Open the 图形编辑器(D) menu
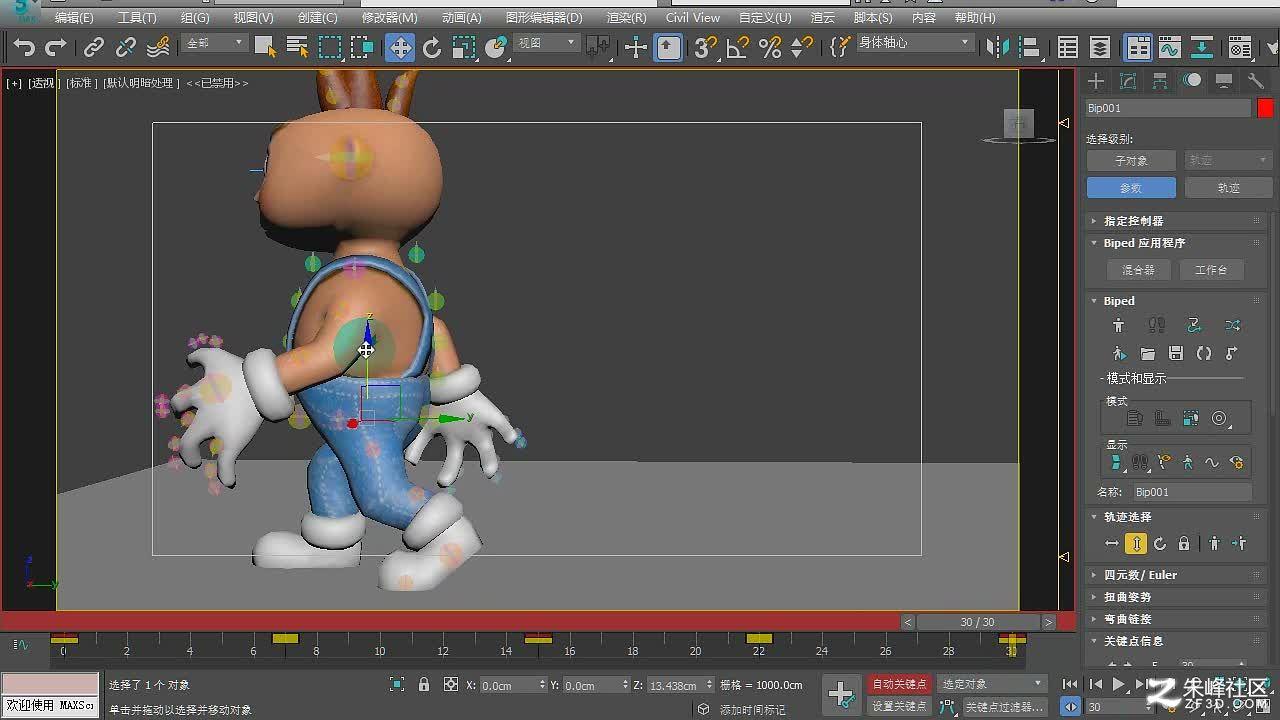 [x=544, y=18]
